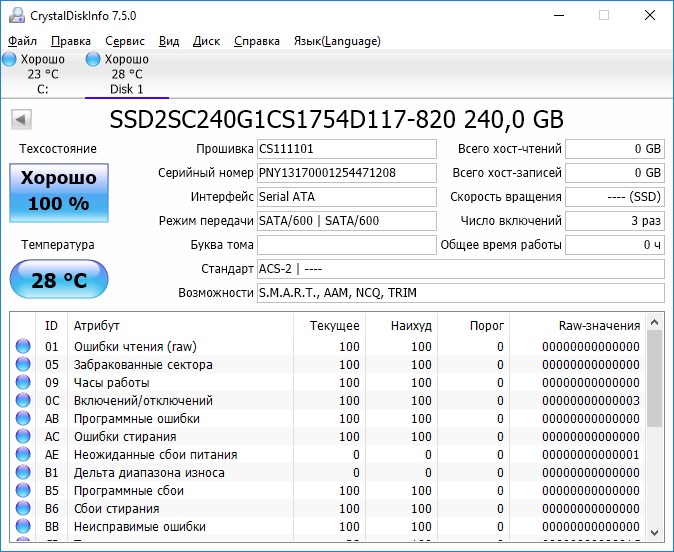Image resolution: width=674 pixels, height=552 pixels.
Task: Click the Текущее column header
Action: [330, 325]
